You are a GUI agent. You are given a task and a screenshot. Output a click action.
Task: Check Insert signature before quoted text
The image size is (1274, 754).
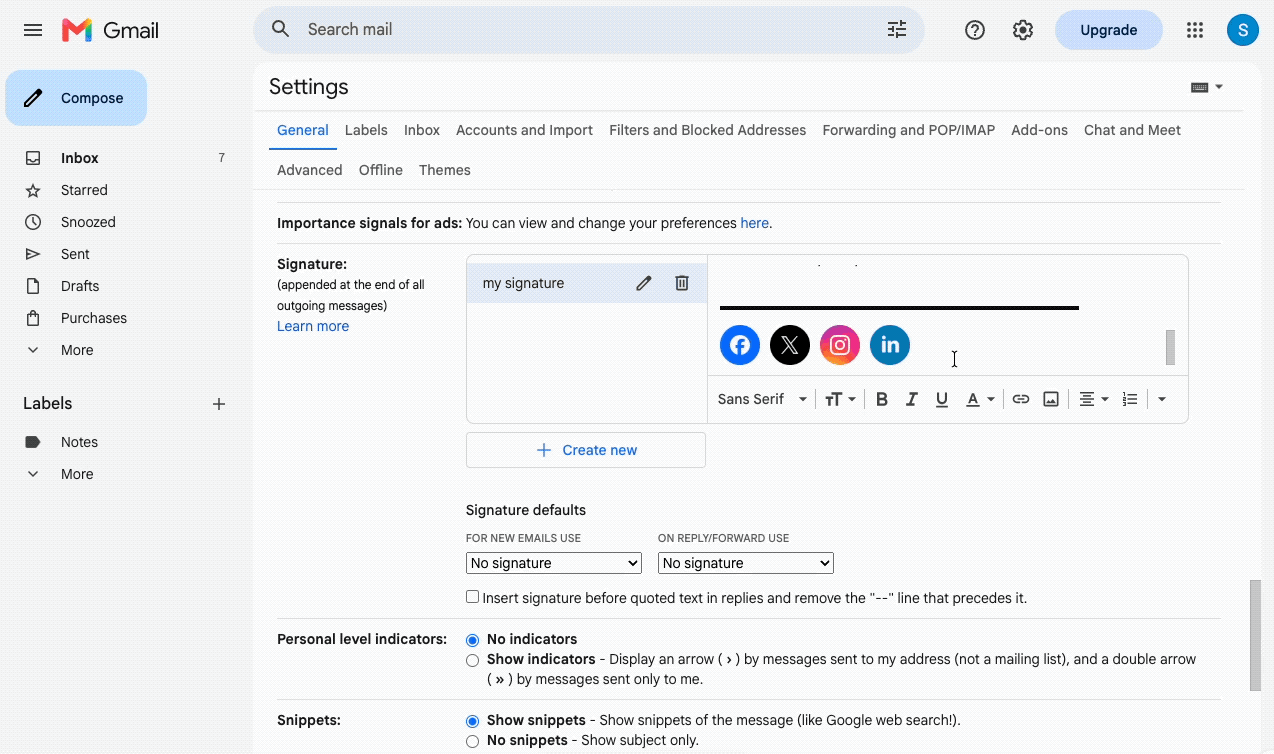(473, 597)
